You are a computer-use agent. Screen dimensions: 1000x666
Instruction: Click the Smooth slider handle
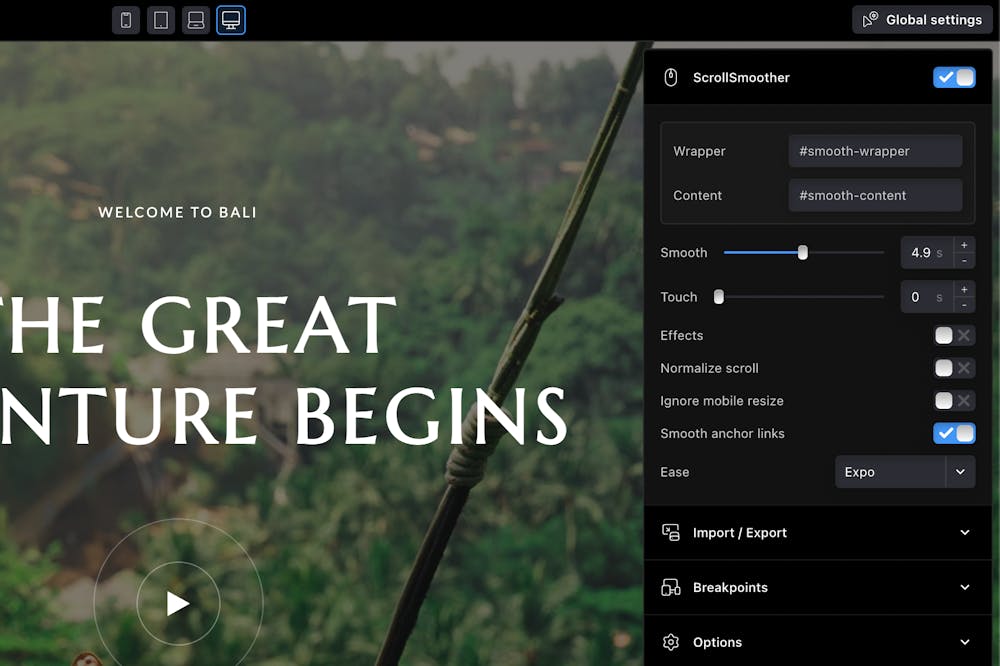[x=803, y=253]
